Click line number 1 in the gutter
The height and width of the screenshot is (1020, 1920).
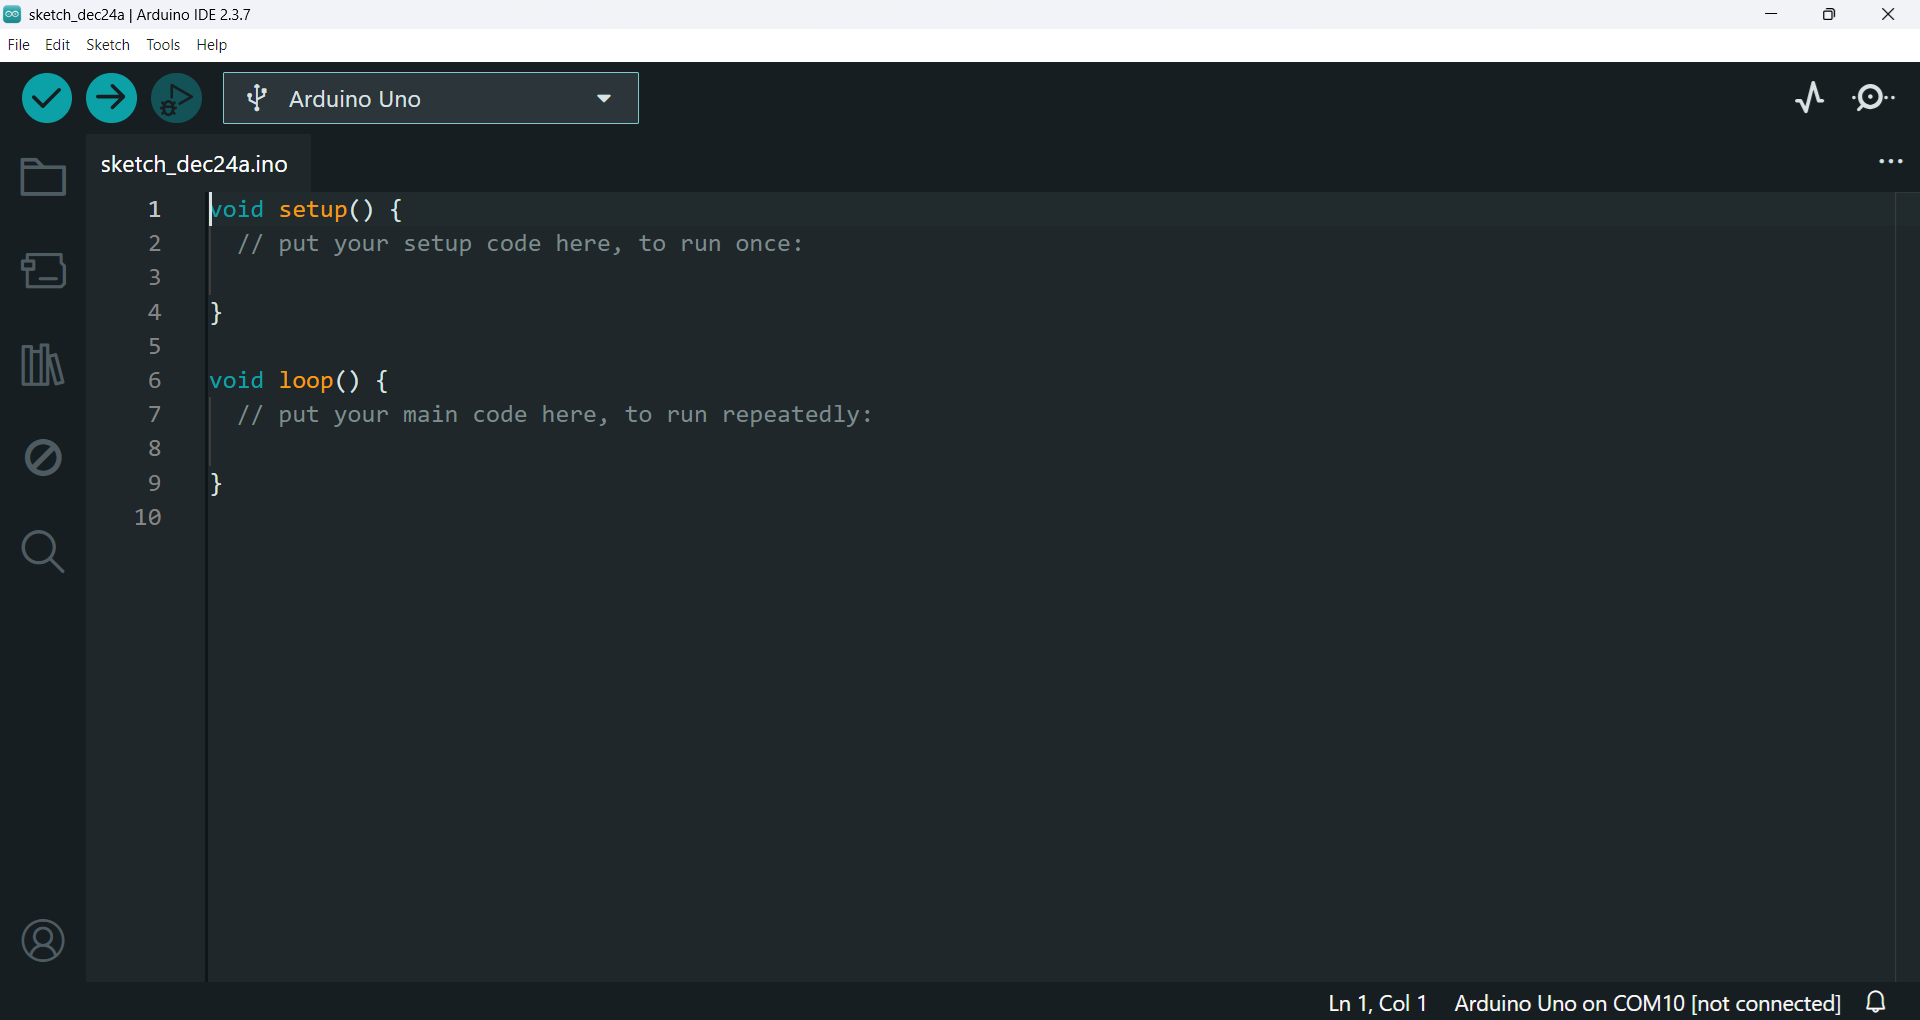coord(155,209)
